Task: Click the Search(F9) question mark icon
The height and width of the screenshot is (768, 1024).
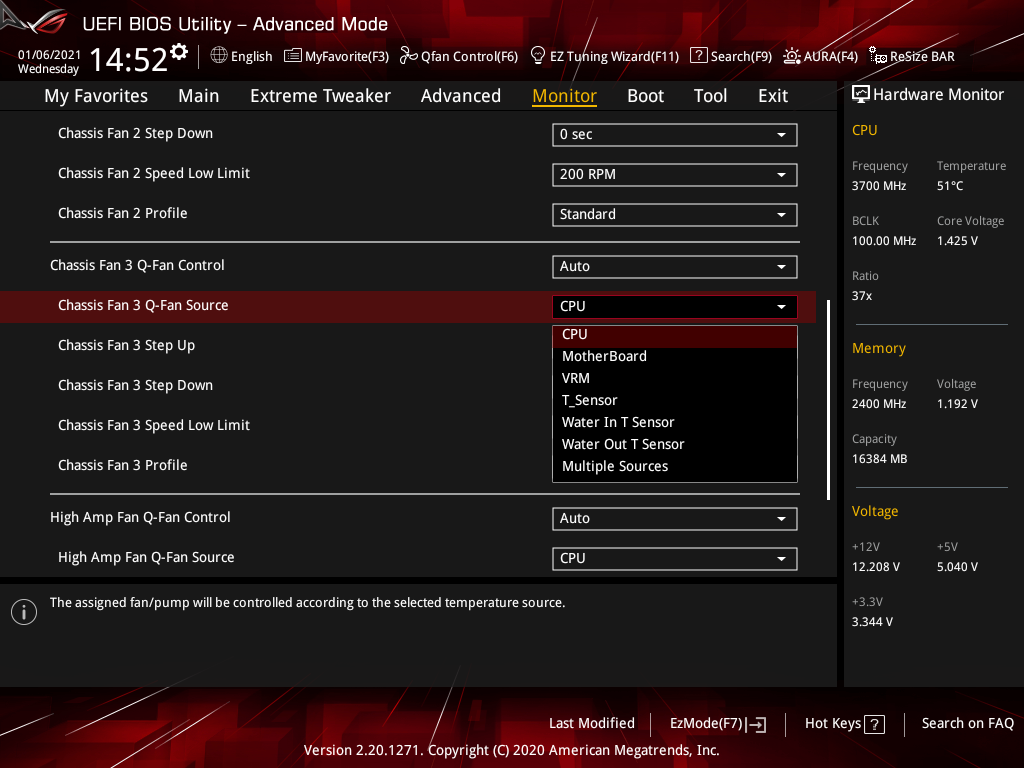Action: click(698, 56)
